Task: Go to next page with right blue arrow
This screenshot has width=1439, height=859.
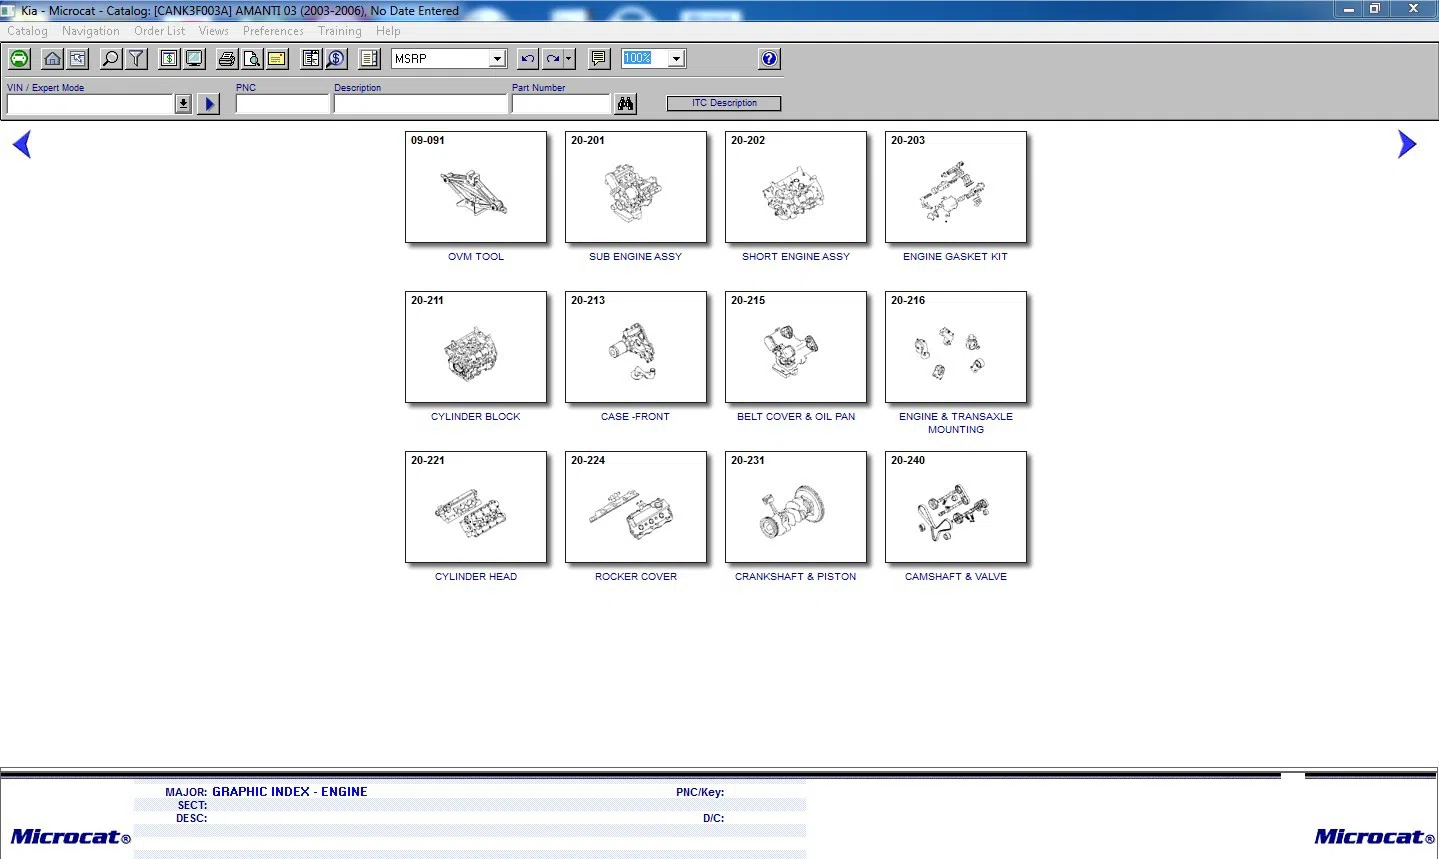Action: [x=1407, y=145]
